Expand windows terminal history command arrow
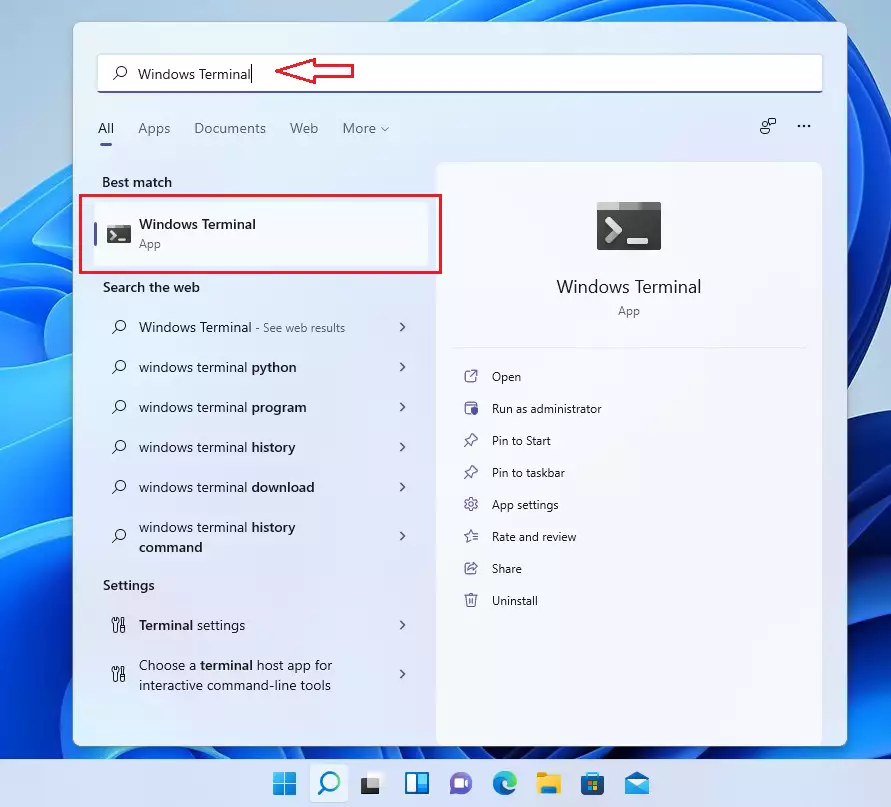 [402, 536]
